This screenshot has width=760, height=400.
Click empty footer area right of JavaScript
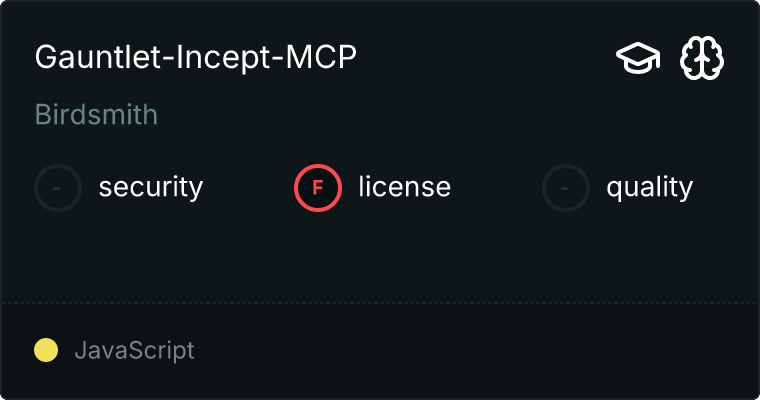pos(475,350)
